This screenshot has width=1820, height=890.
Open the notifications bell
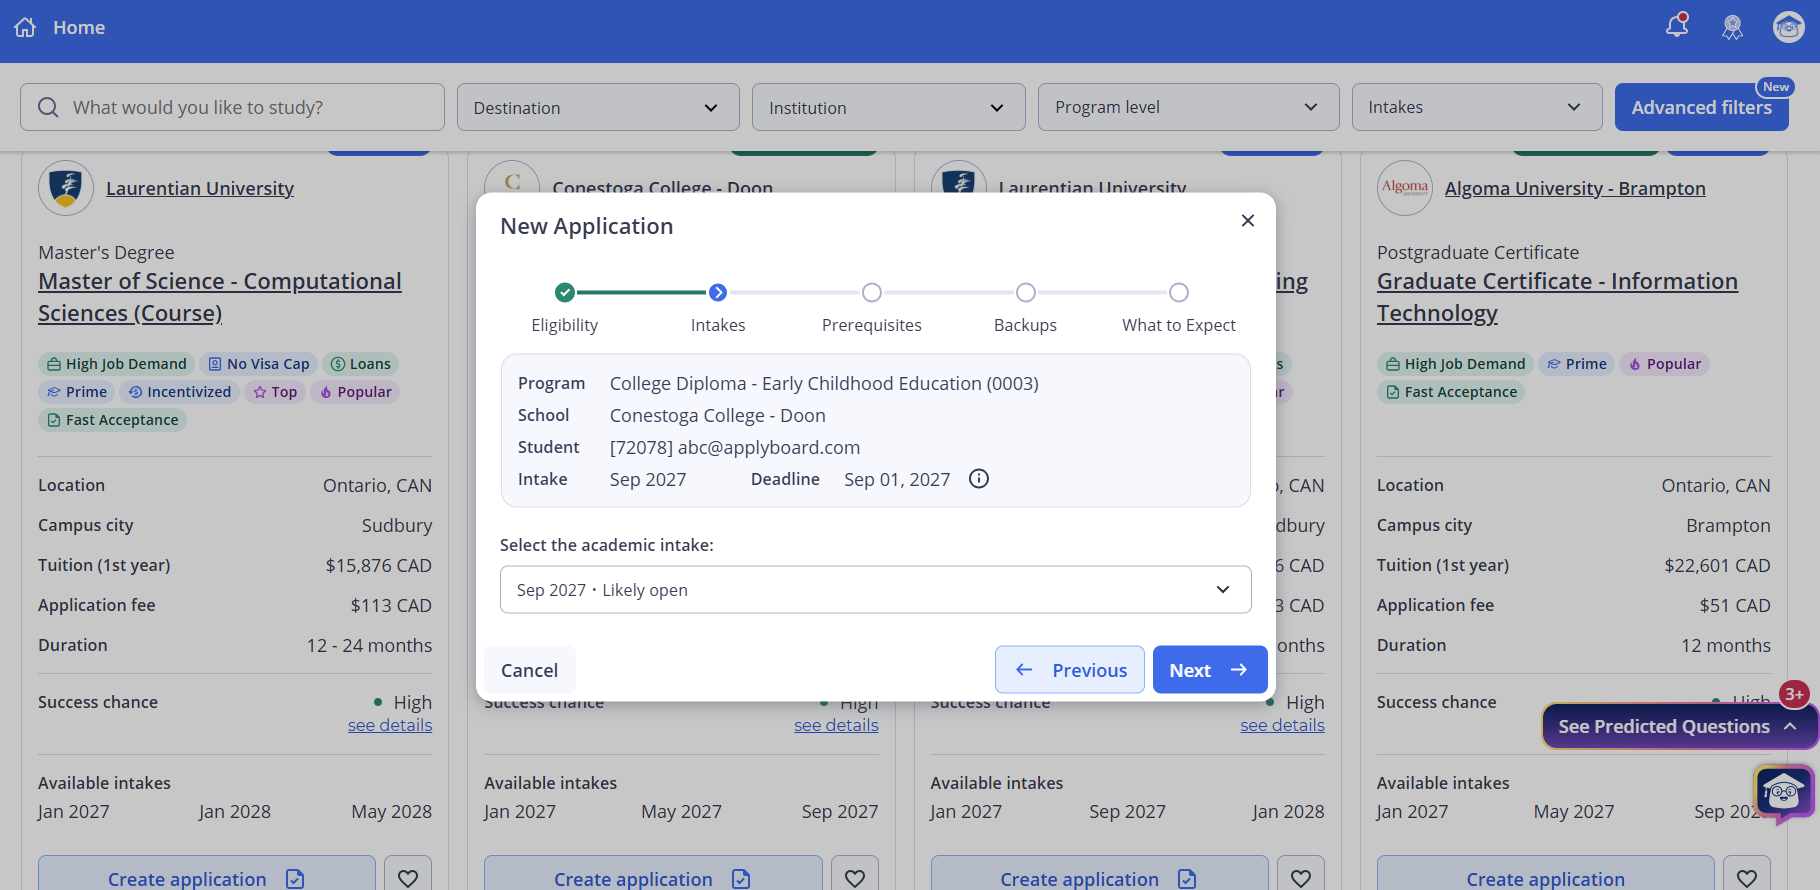(x=1677, y=26)
